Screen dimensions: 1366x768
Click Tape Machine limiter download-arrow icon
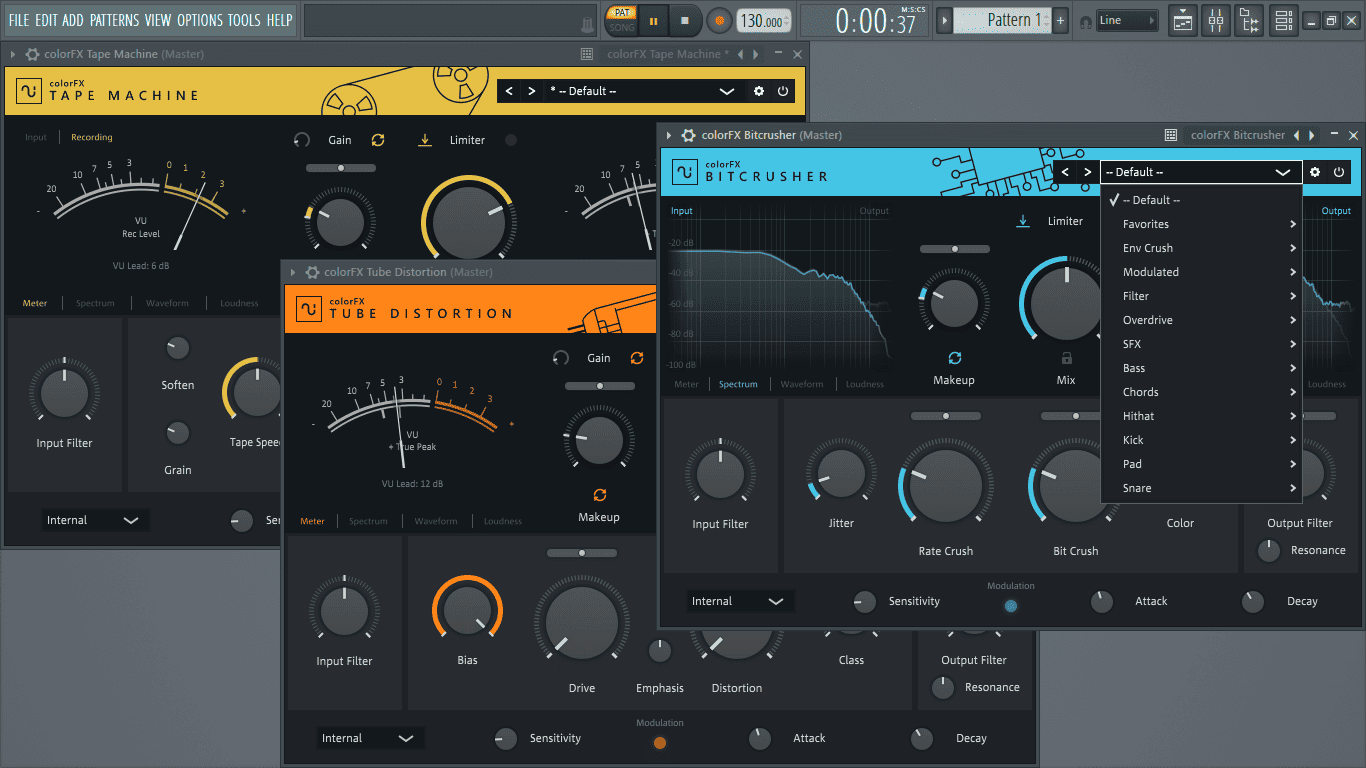[425, 140]
